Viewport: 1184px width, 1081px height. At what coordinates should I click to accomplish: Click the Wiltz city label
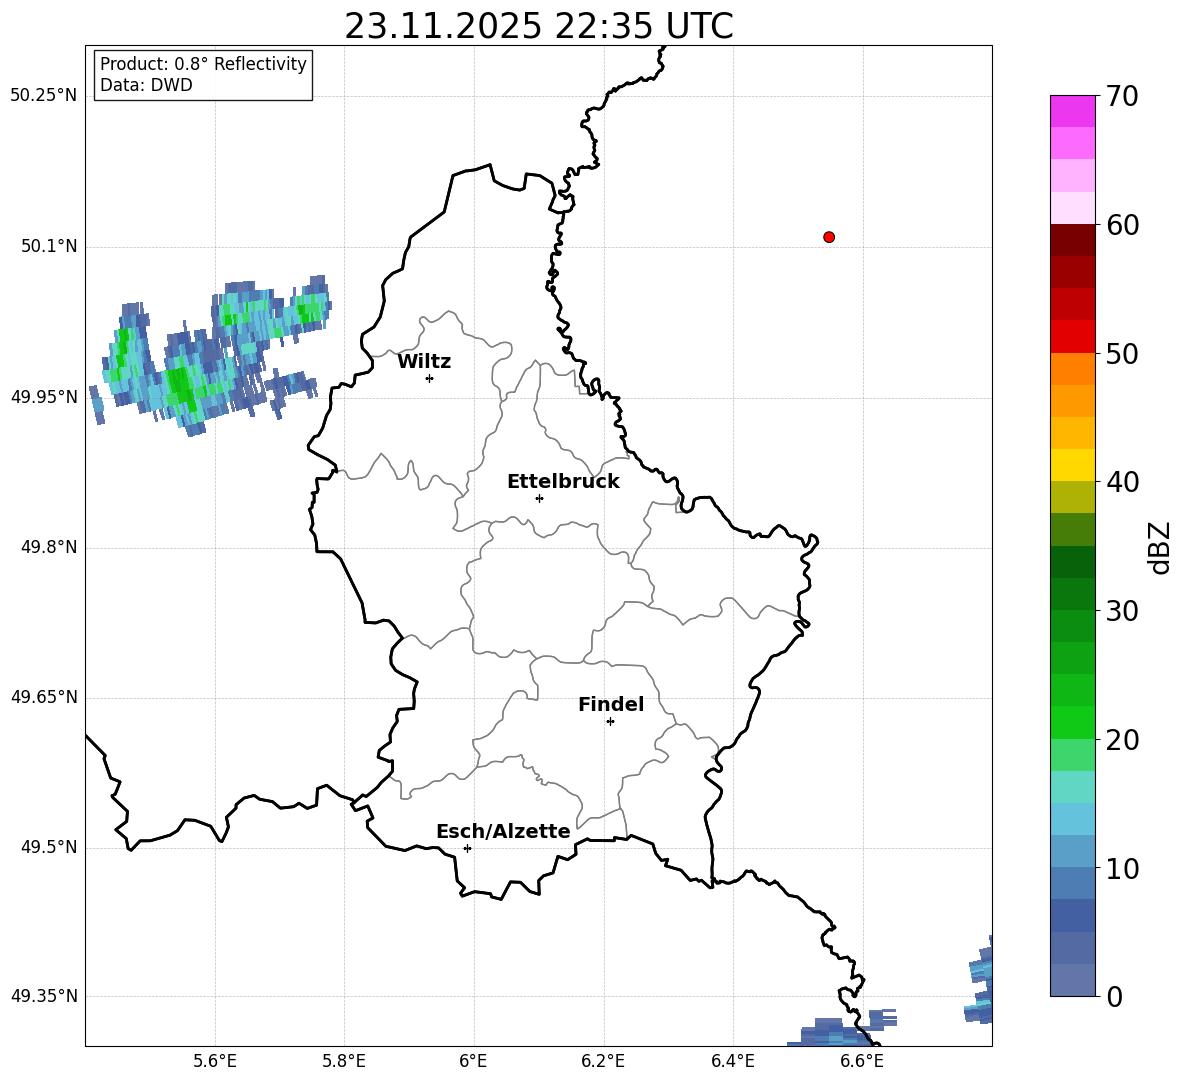(x=424, y=362)
